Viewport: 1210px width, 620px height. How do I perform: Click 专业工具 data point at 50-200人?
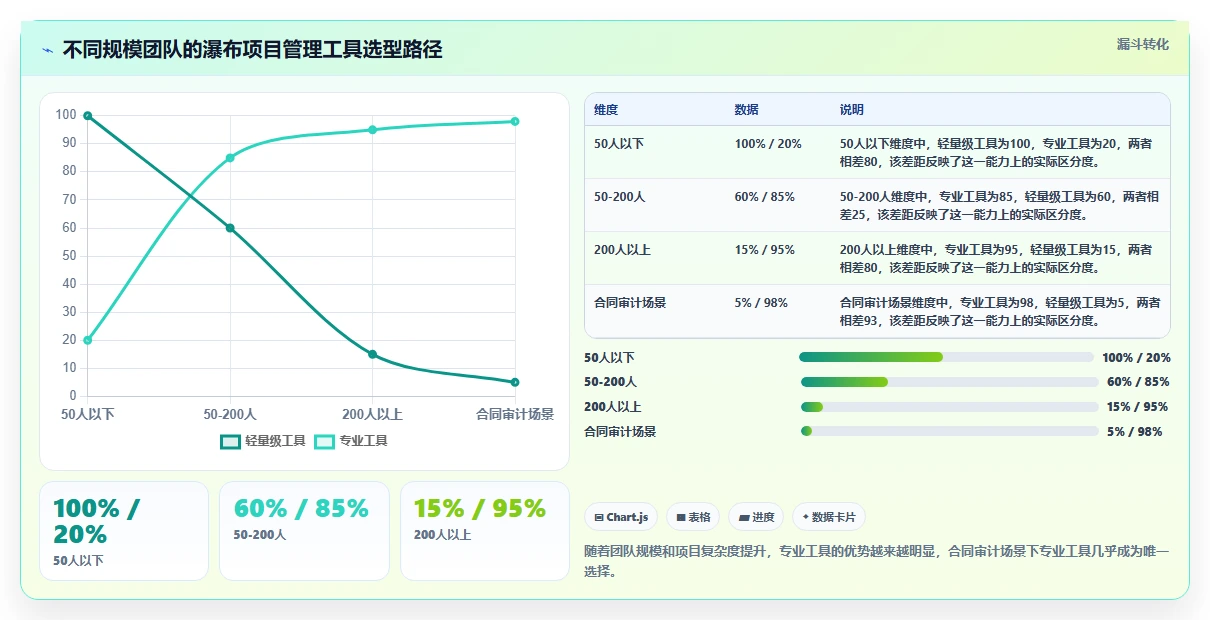230,158
